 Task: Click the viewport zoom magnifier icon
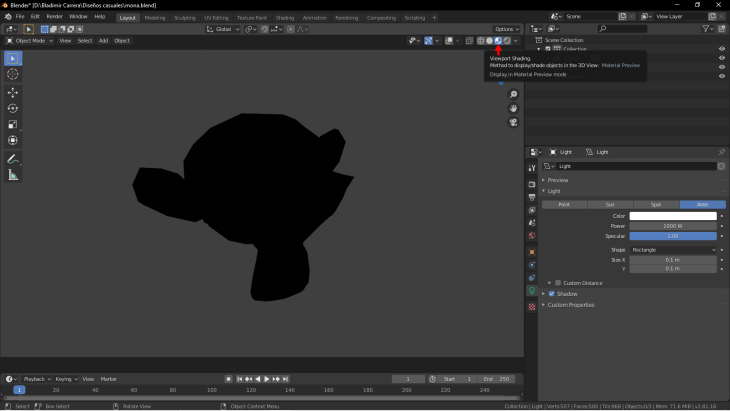click(x=513, y=94)
